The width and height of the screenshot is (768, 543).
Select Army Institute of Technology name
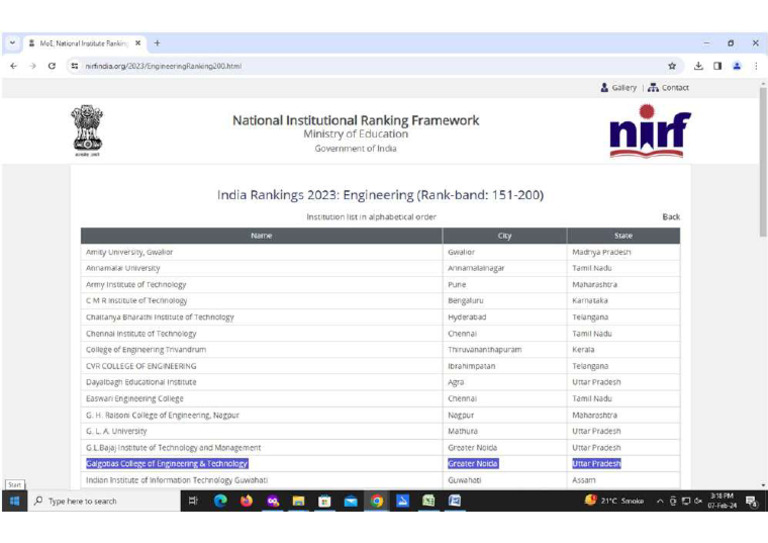coord(136,284)
